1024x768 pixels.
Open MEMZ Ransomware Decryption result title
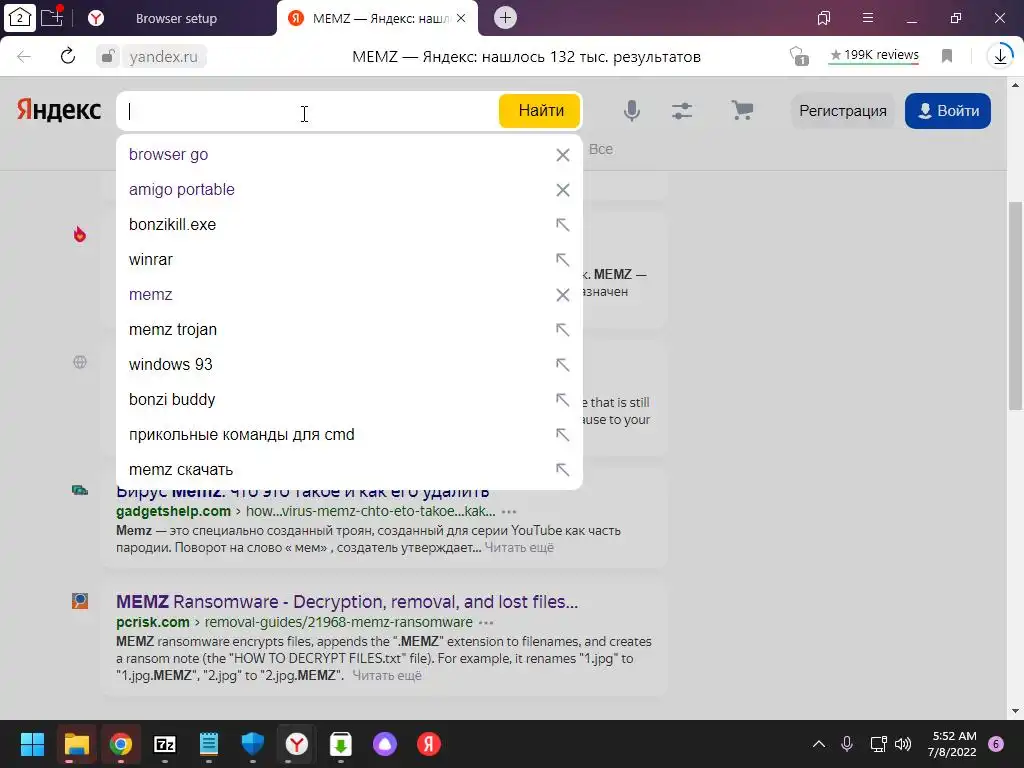tap(347, 601)
